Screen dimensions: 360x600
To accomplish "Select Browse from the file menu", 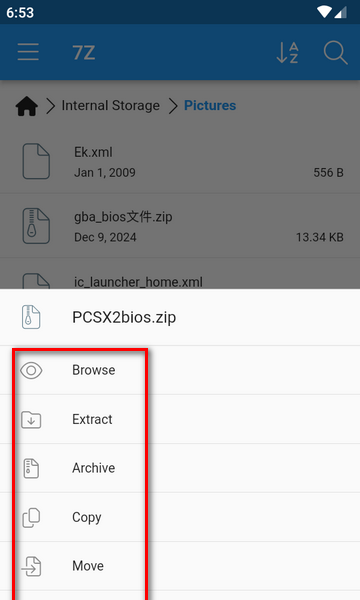I will tap(180, 370).
